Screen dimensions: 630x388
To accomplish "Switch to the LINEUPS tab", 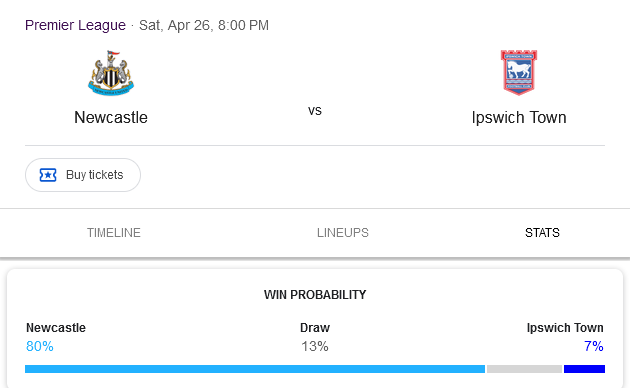I will [343, 233].
